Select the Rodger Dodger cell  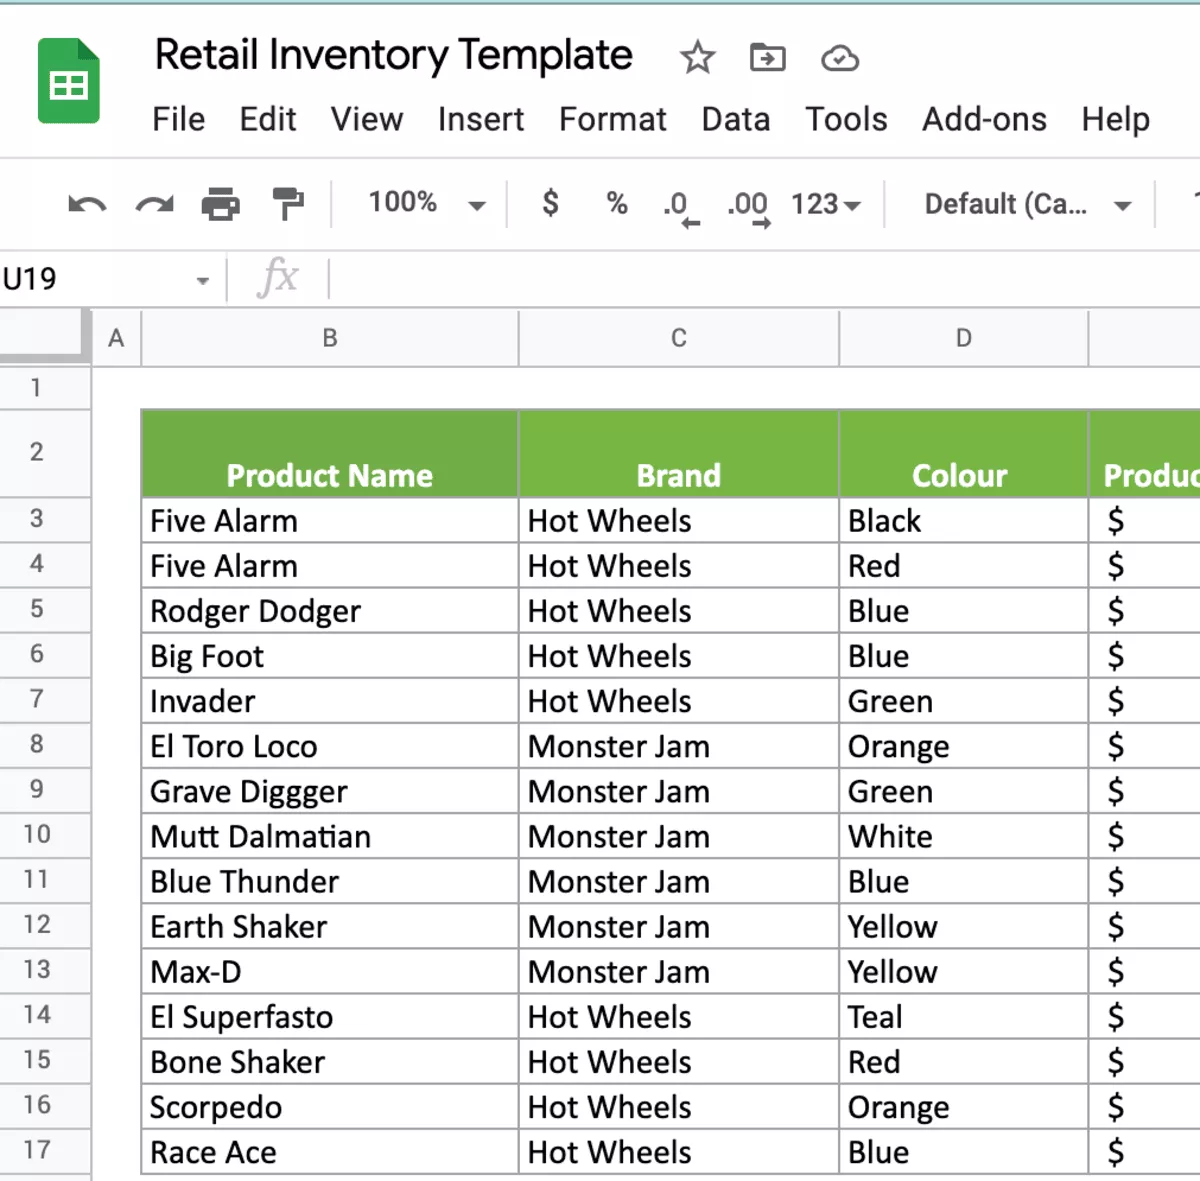tap(330, 611)
